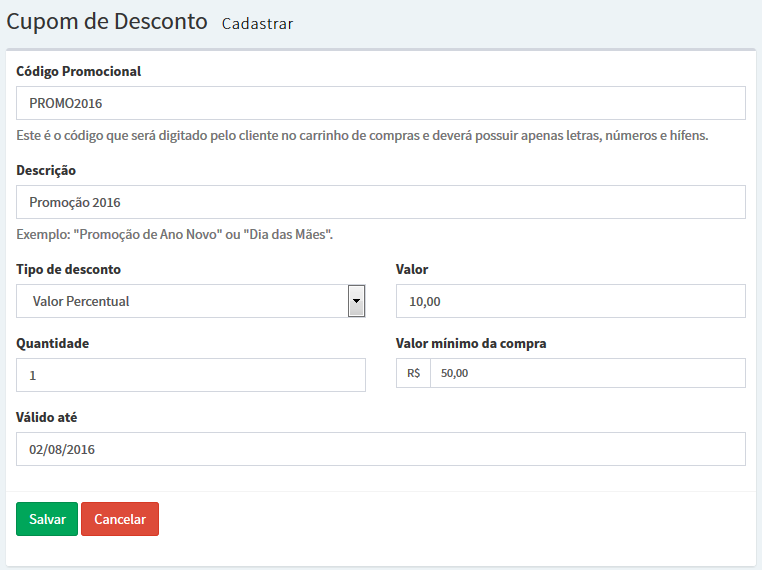
Task: Click the Código Promocional field containing PROMO2016
Action: click(x=381, y=103)
